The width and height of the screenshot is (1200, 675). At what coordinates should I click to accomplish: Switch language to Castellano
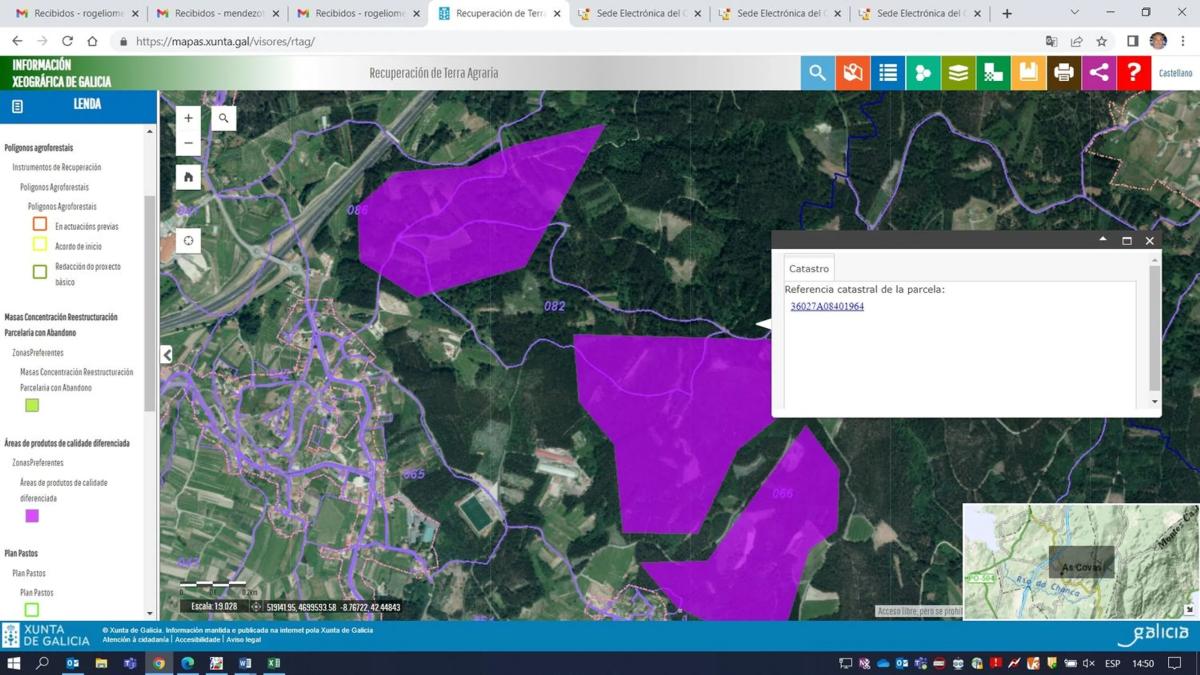point(1175,73)
